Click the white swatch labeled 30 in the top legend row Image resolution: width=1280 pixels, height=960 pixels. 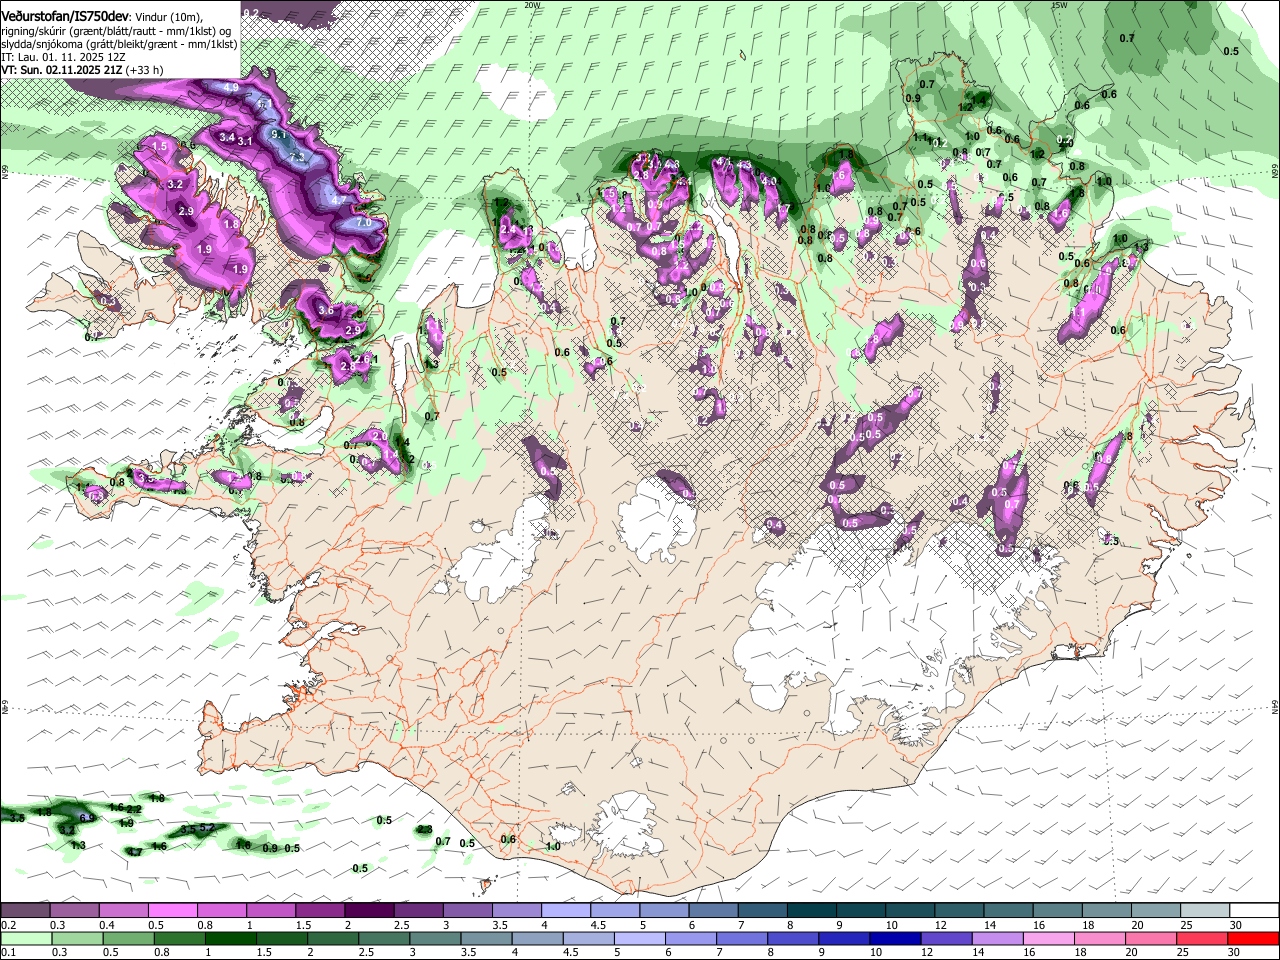(1255, 911)
